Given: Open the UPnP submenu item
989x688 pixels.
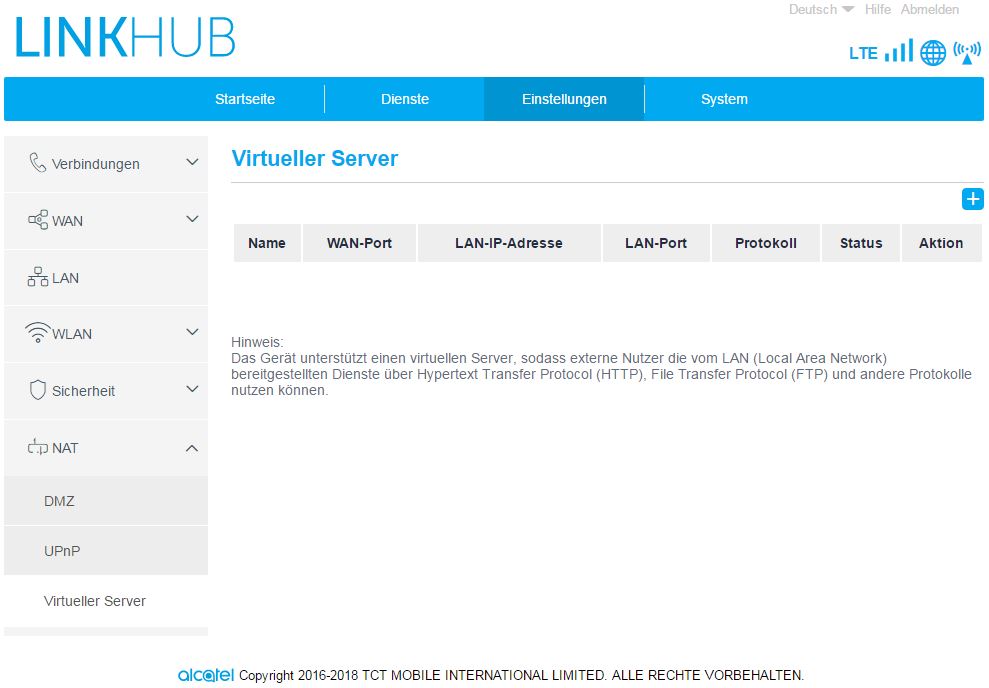Looking at the screenshot, I should click(61, 551).
